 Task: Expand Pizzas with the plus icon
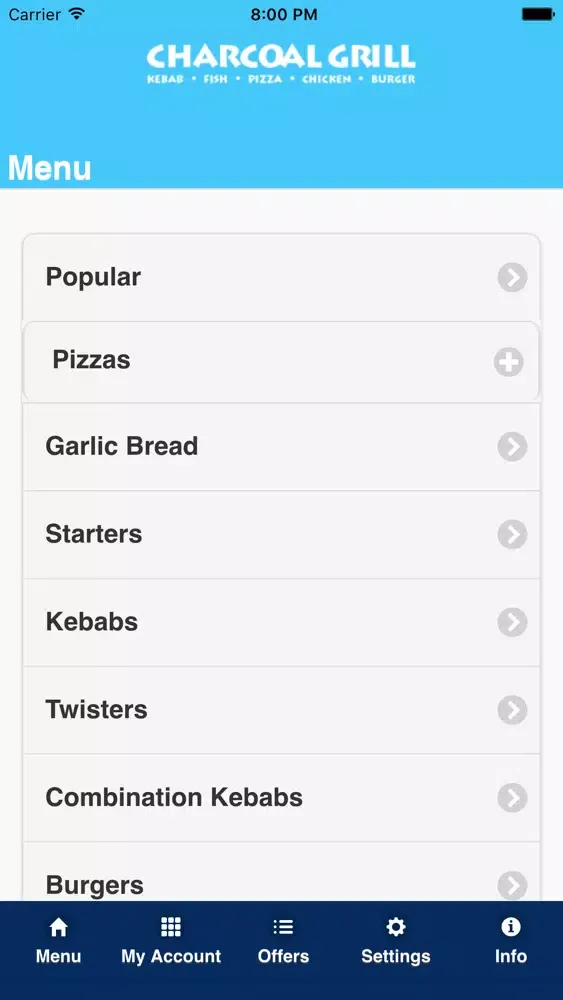tap(509, 362)
